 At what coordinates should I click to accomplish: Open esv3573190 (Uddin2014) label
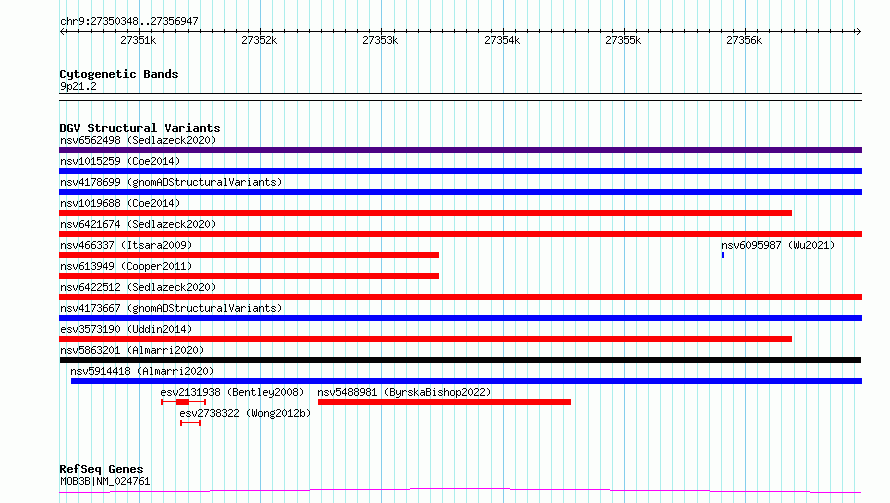[126, 329]
